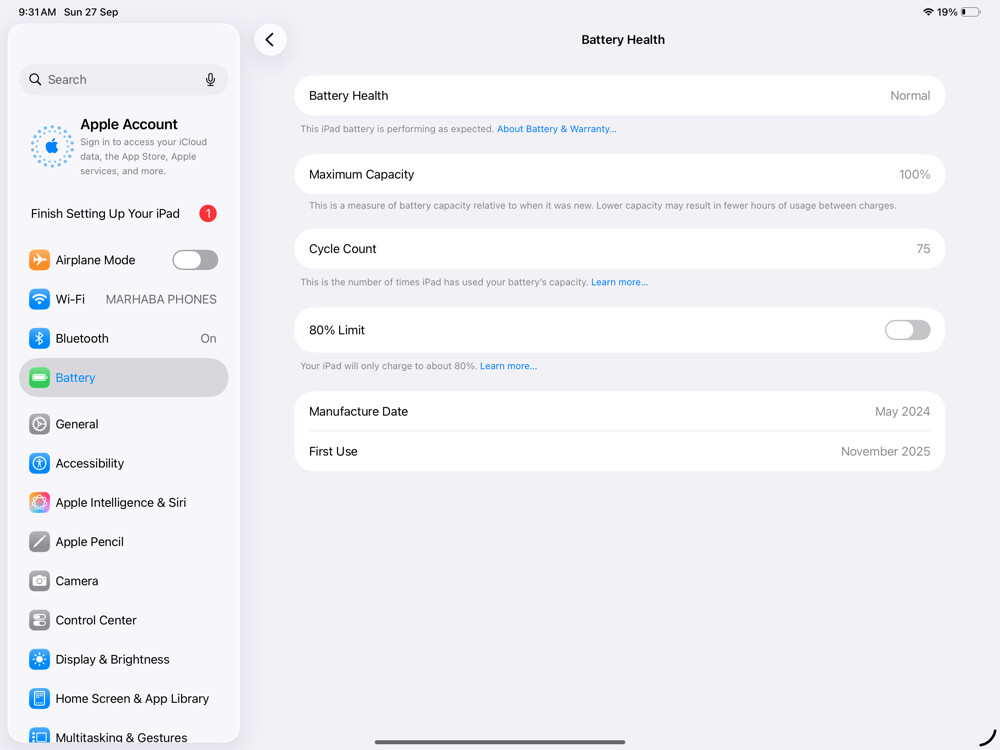Tap the home indicator bar

click(x=500, y=742)
